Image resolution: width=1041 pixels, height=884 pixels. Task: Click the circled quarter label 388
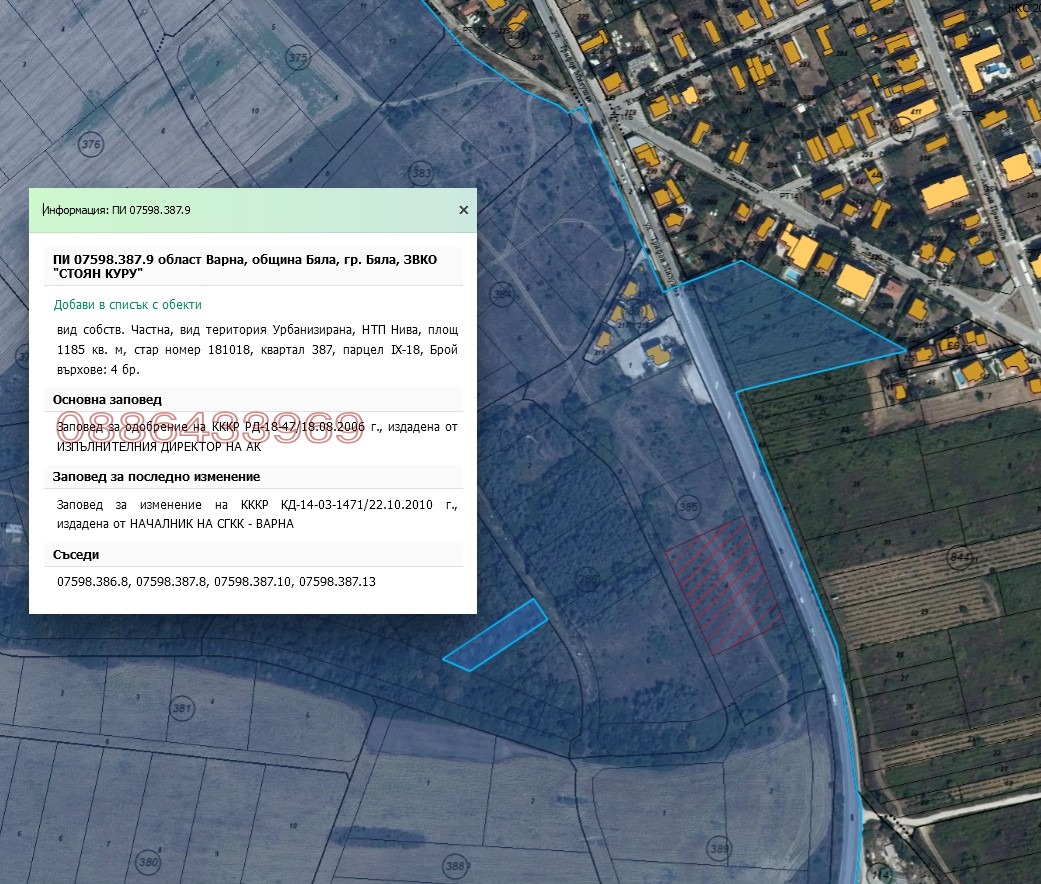(x=455, y=866)
